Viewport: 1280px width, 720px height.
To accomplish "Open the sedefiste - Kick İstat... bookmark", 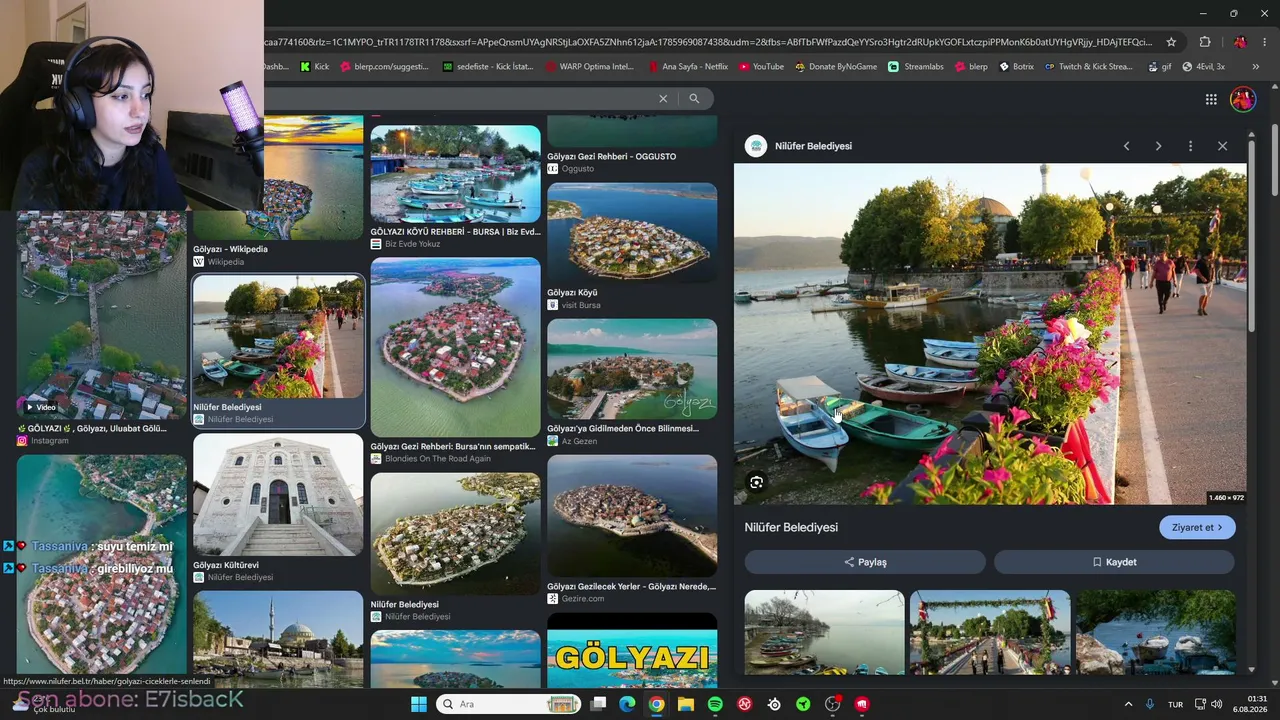I will tap(487, 67).
